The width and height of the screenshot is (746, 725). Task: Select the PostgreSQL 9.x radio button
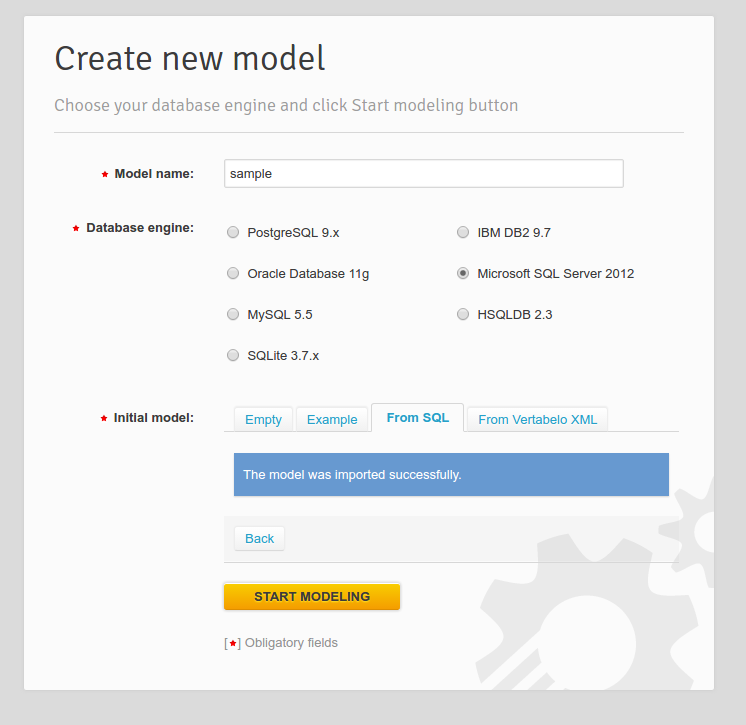click(233, 232)
